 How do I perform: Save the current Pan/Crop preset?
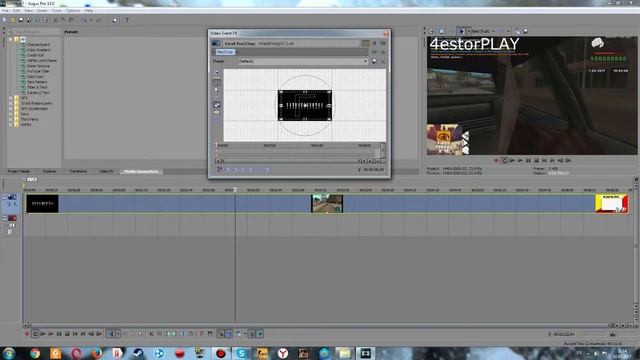point(374,61)
